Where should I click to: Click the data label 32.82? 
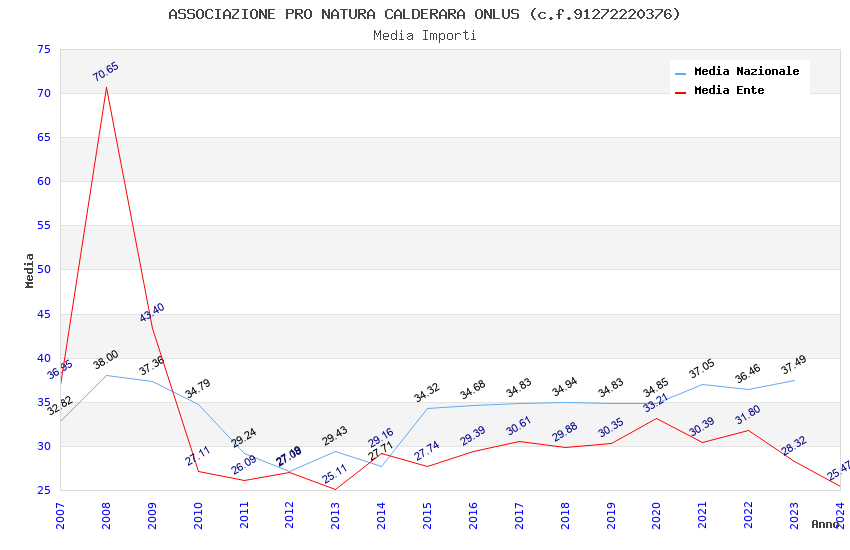(60, 405)
